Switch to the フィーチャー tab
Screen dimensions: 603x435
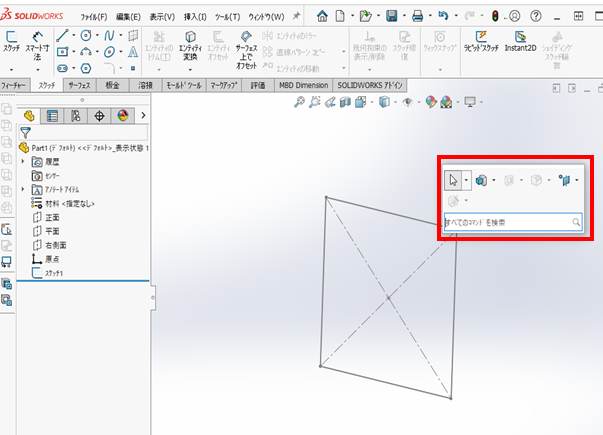(x=13, y=85)
